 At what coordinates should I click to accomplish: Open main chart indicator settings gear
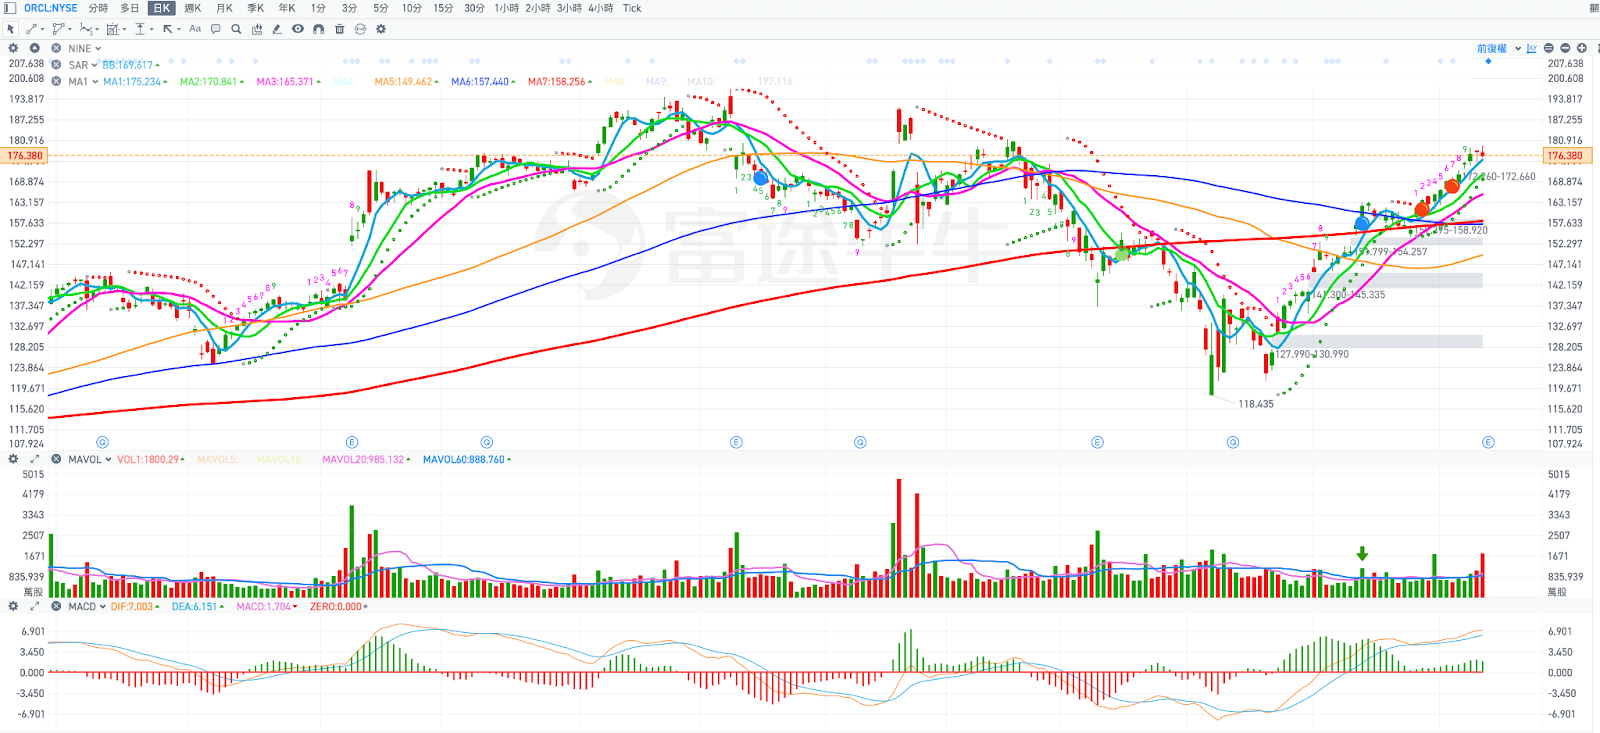point(13,48)
